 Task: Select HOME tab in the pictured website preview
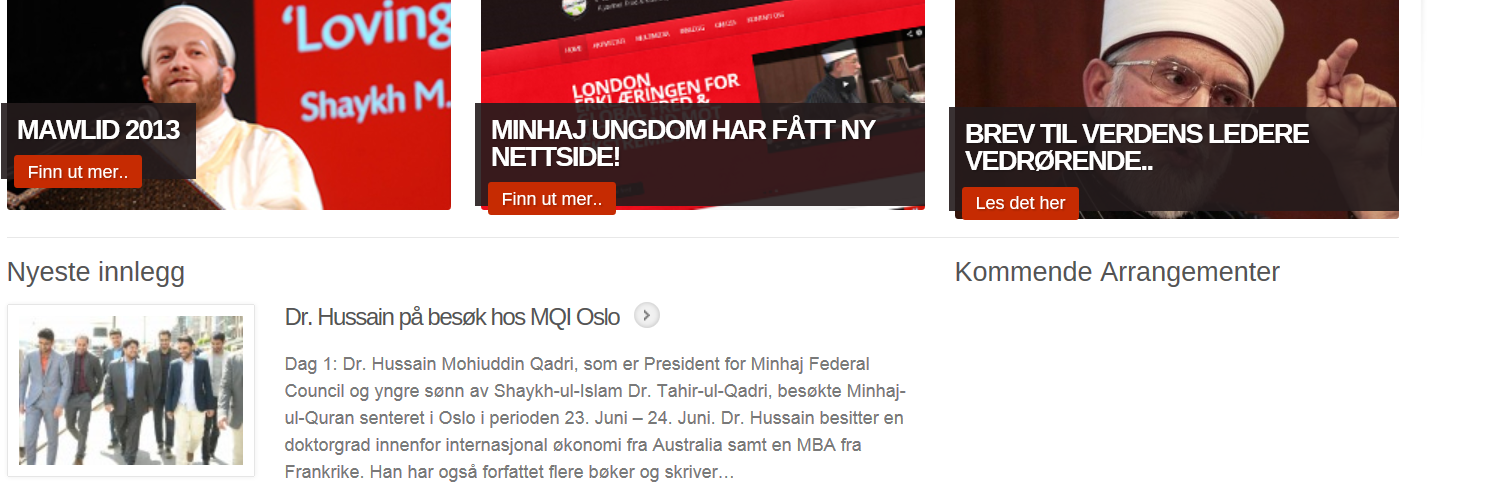pyautogui.click(x=573, y=49)
